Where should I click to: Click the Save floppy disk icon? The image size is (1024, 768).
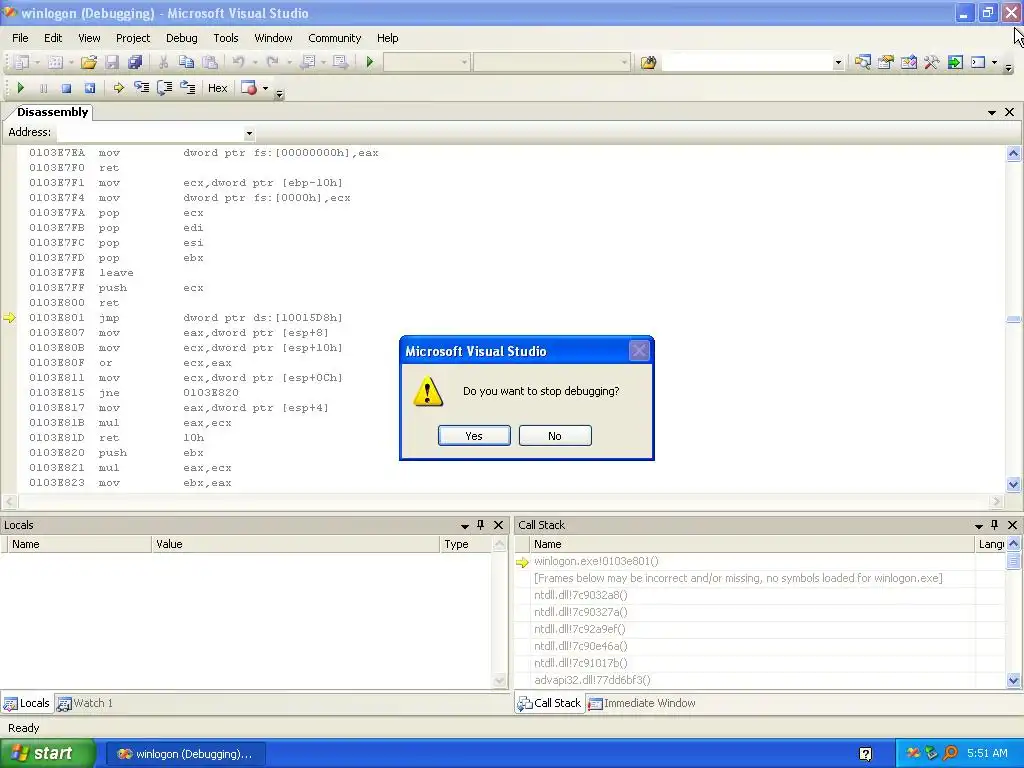point(112,62)
